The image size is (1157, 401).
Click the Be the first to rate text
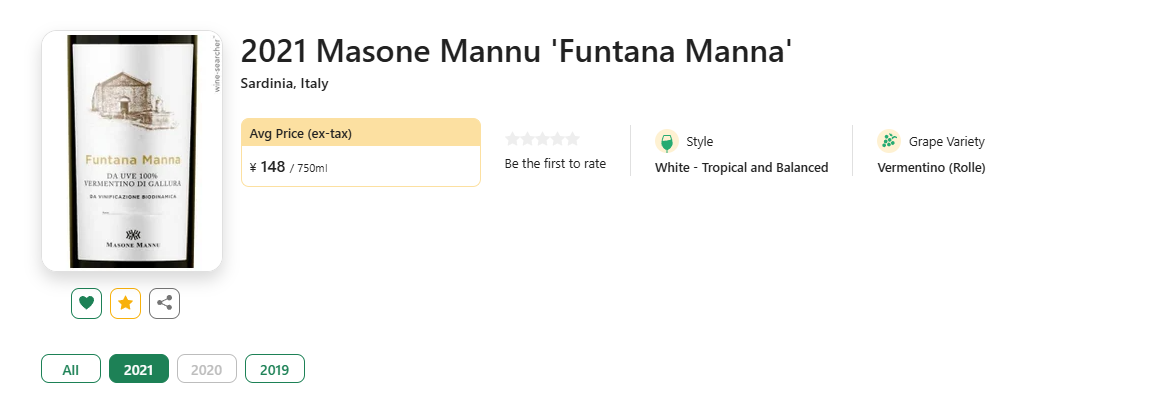pos(555,164)
